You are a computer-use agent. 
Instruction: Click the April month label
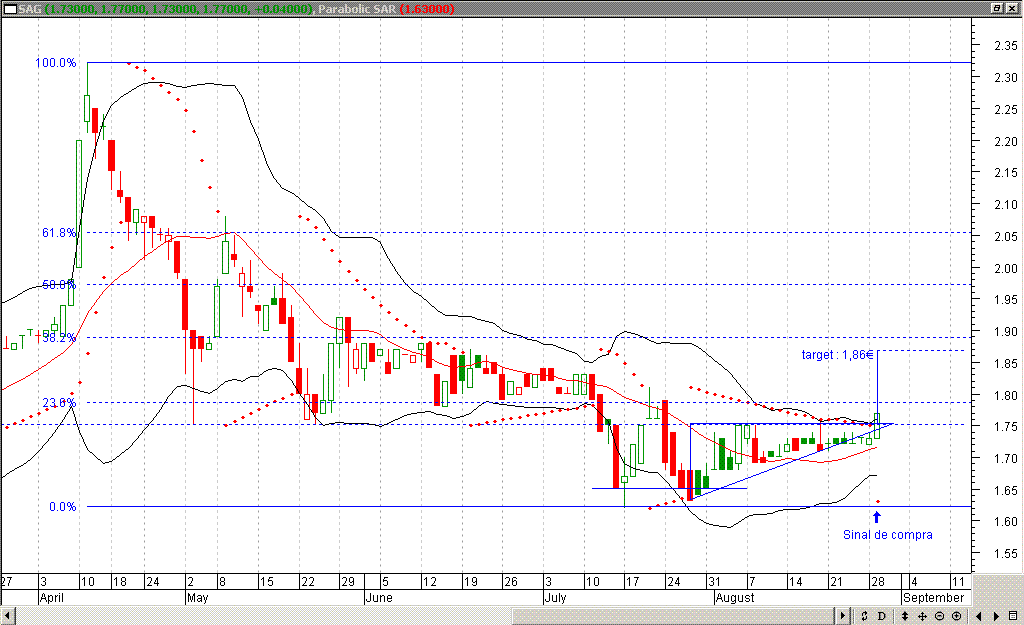click(52, 598)
